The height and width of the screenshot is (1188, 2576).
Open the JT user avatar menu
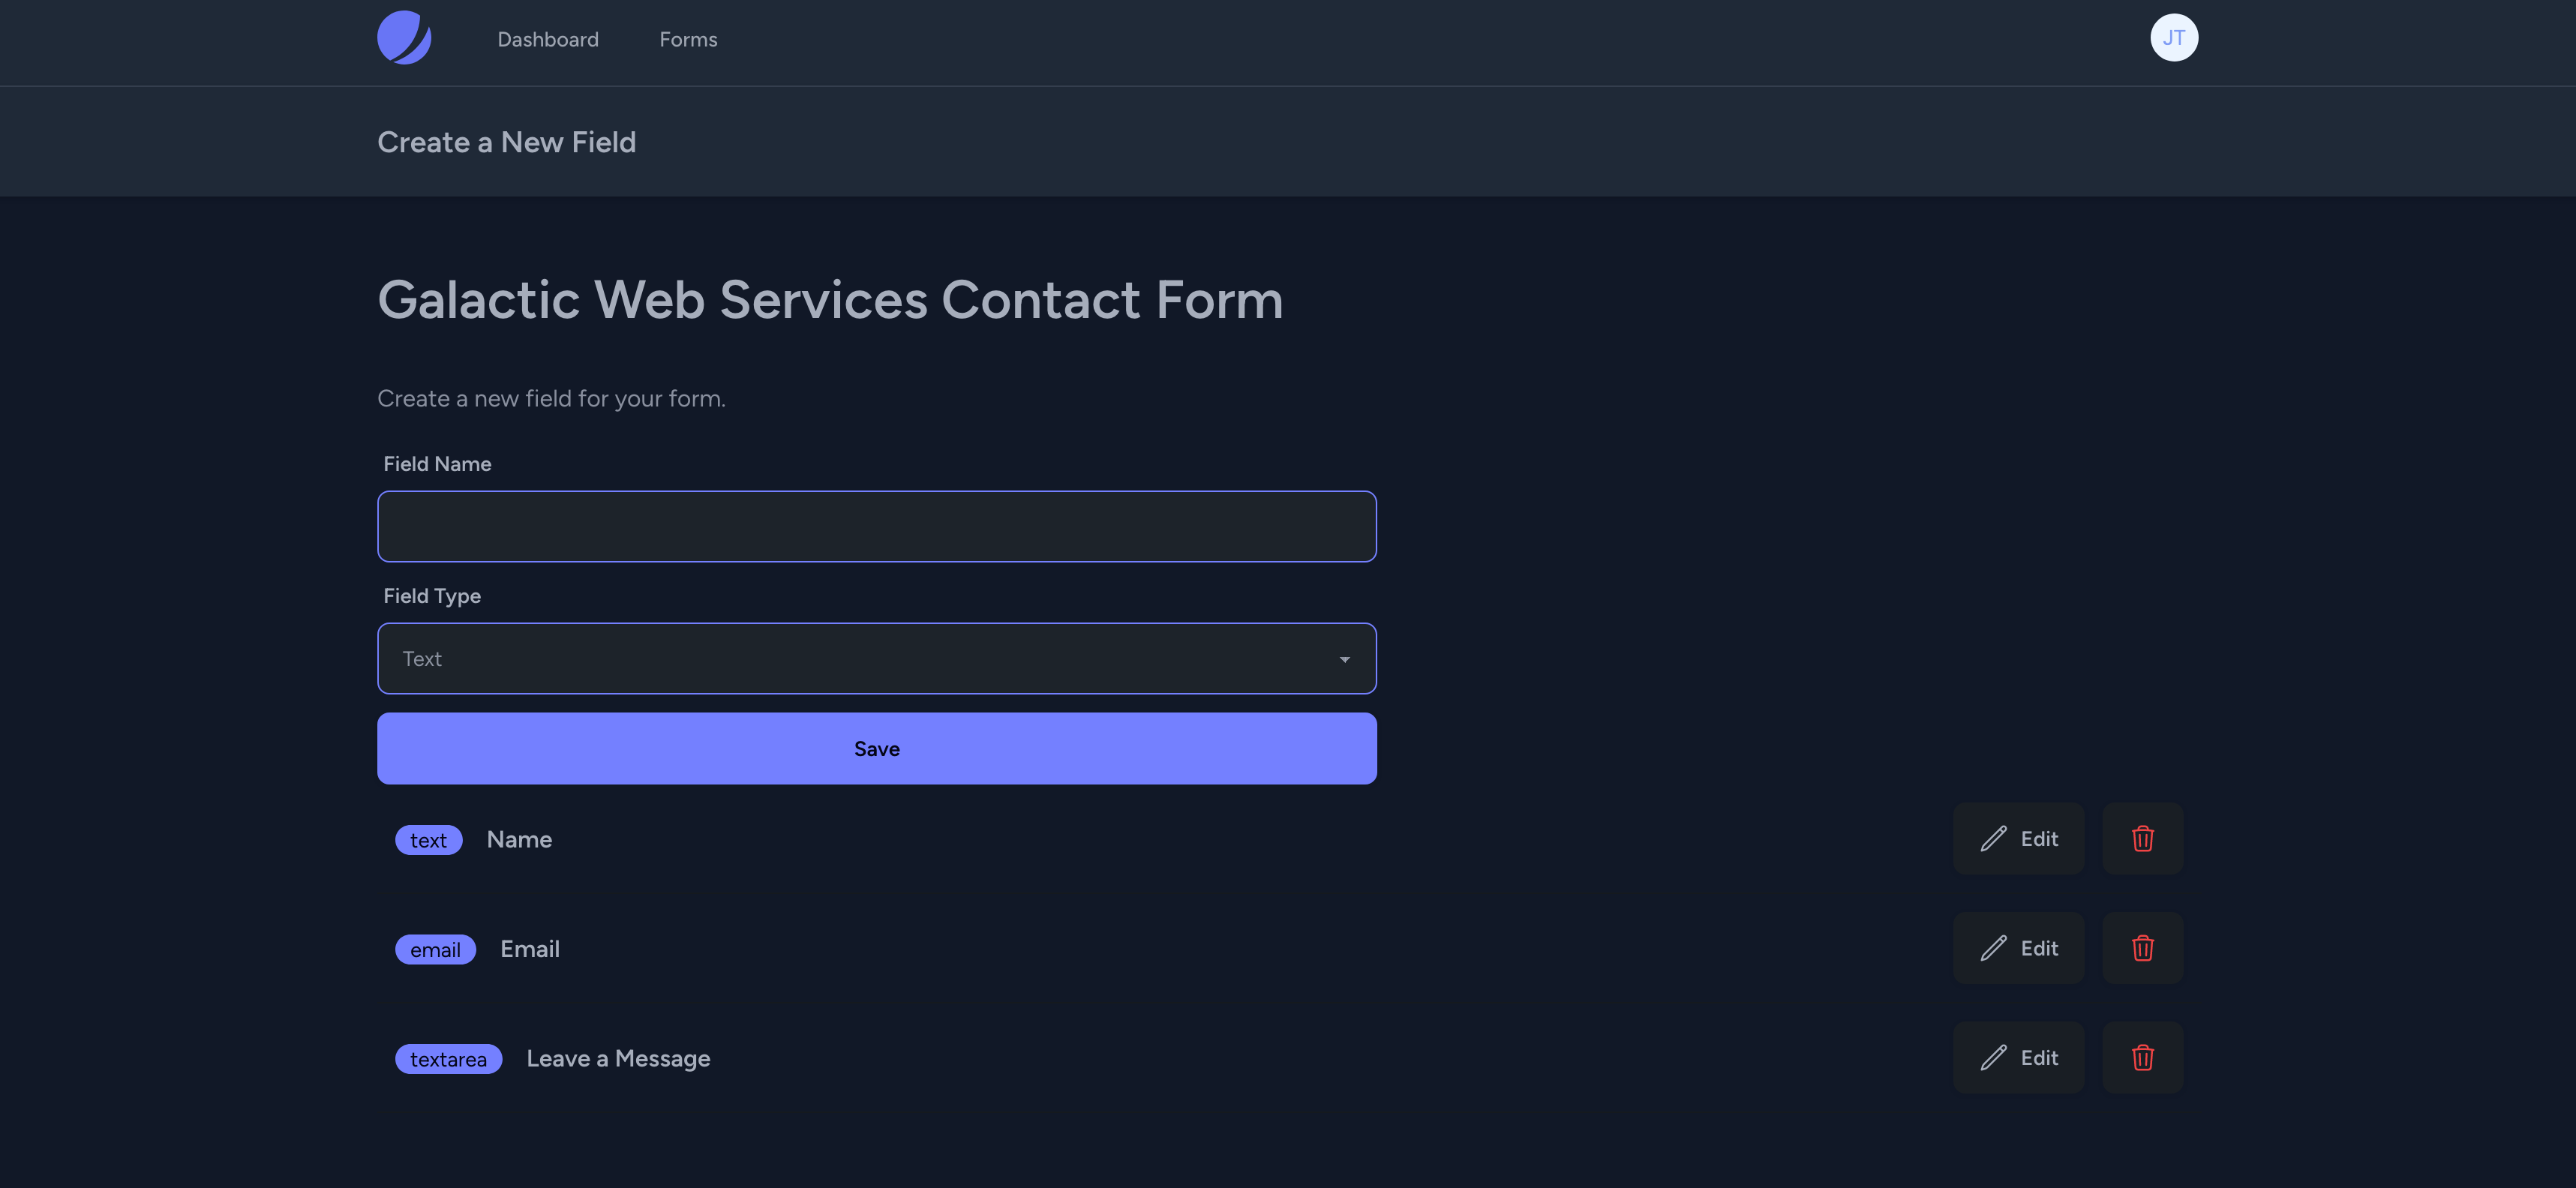click(2174, 38)
